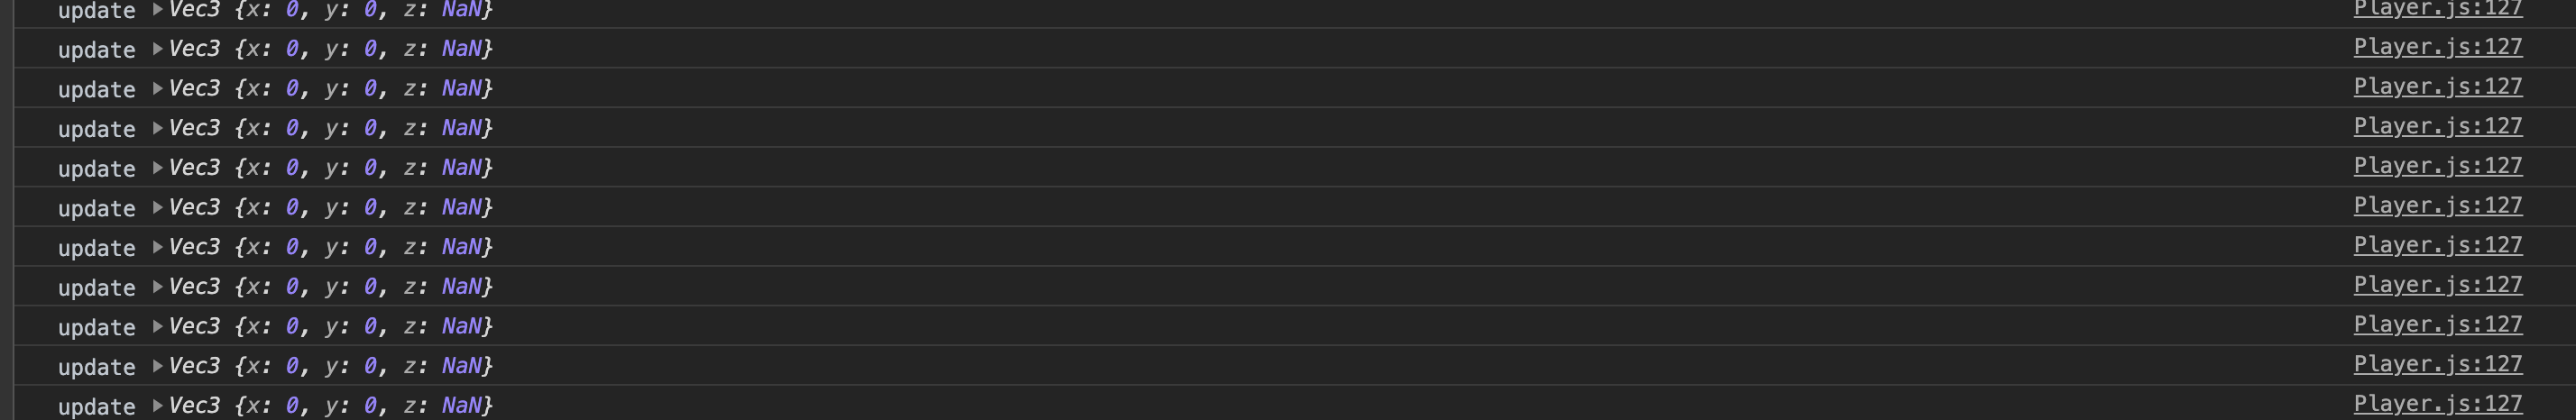This screenshot has height=420, width=2576.
Task: Open Player.js:127 link in the second row
Action: [2437, 47]
